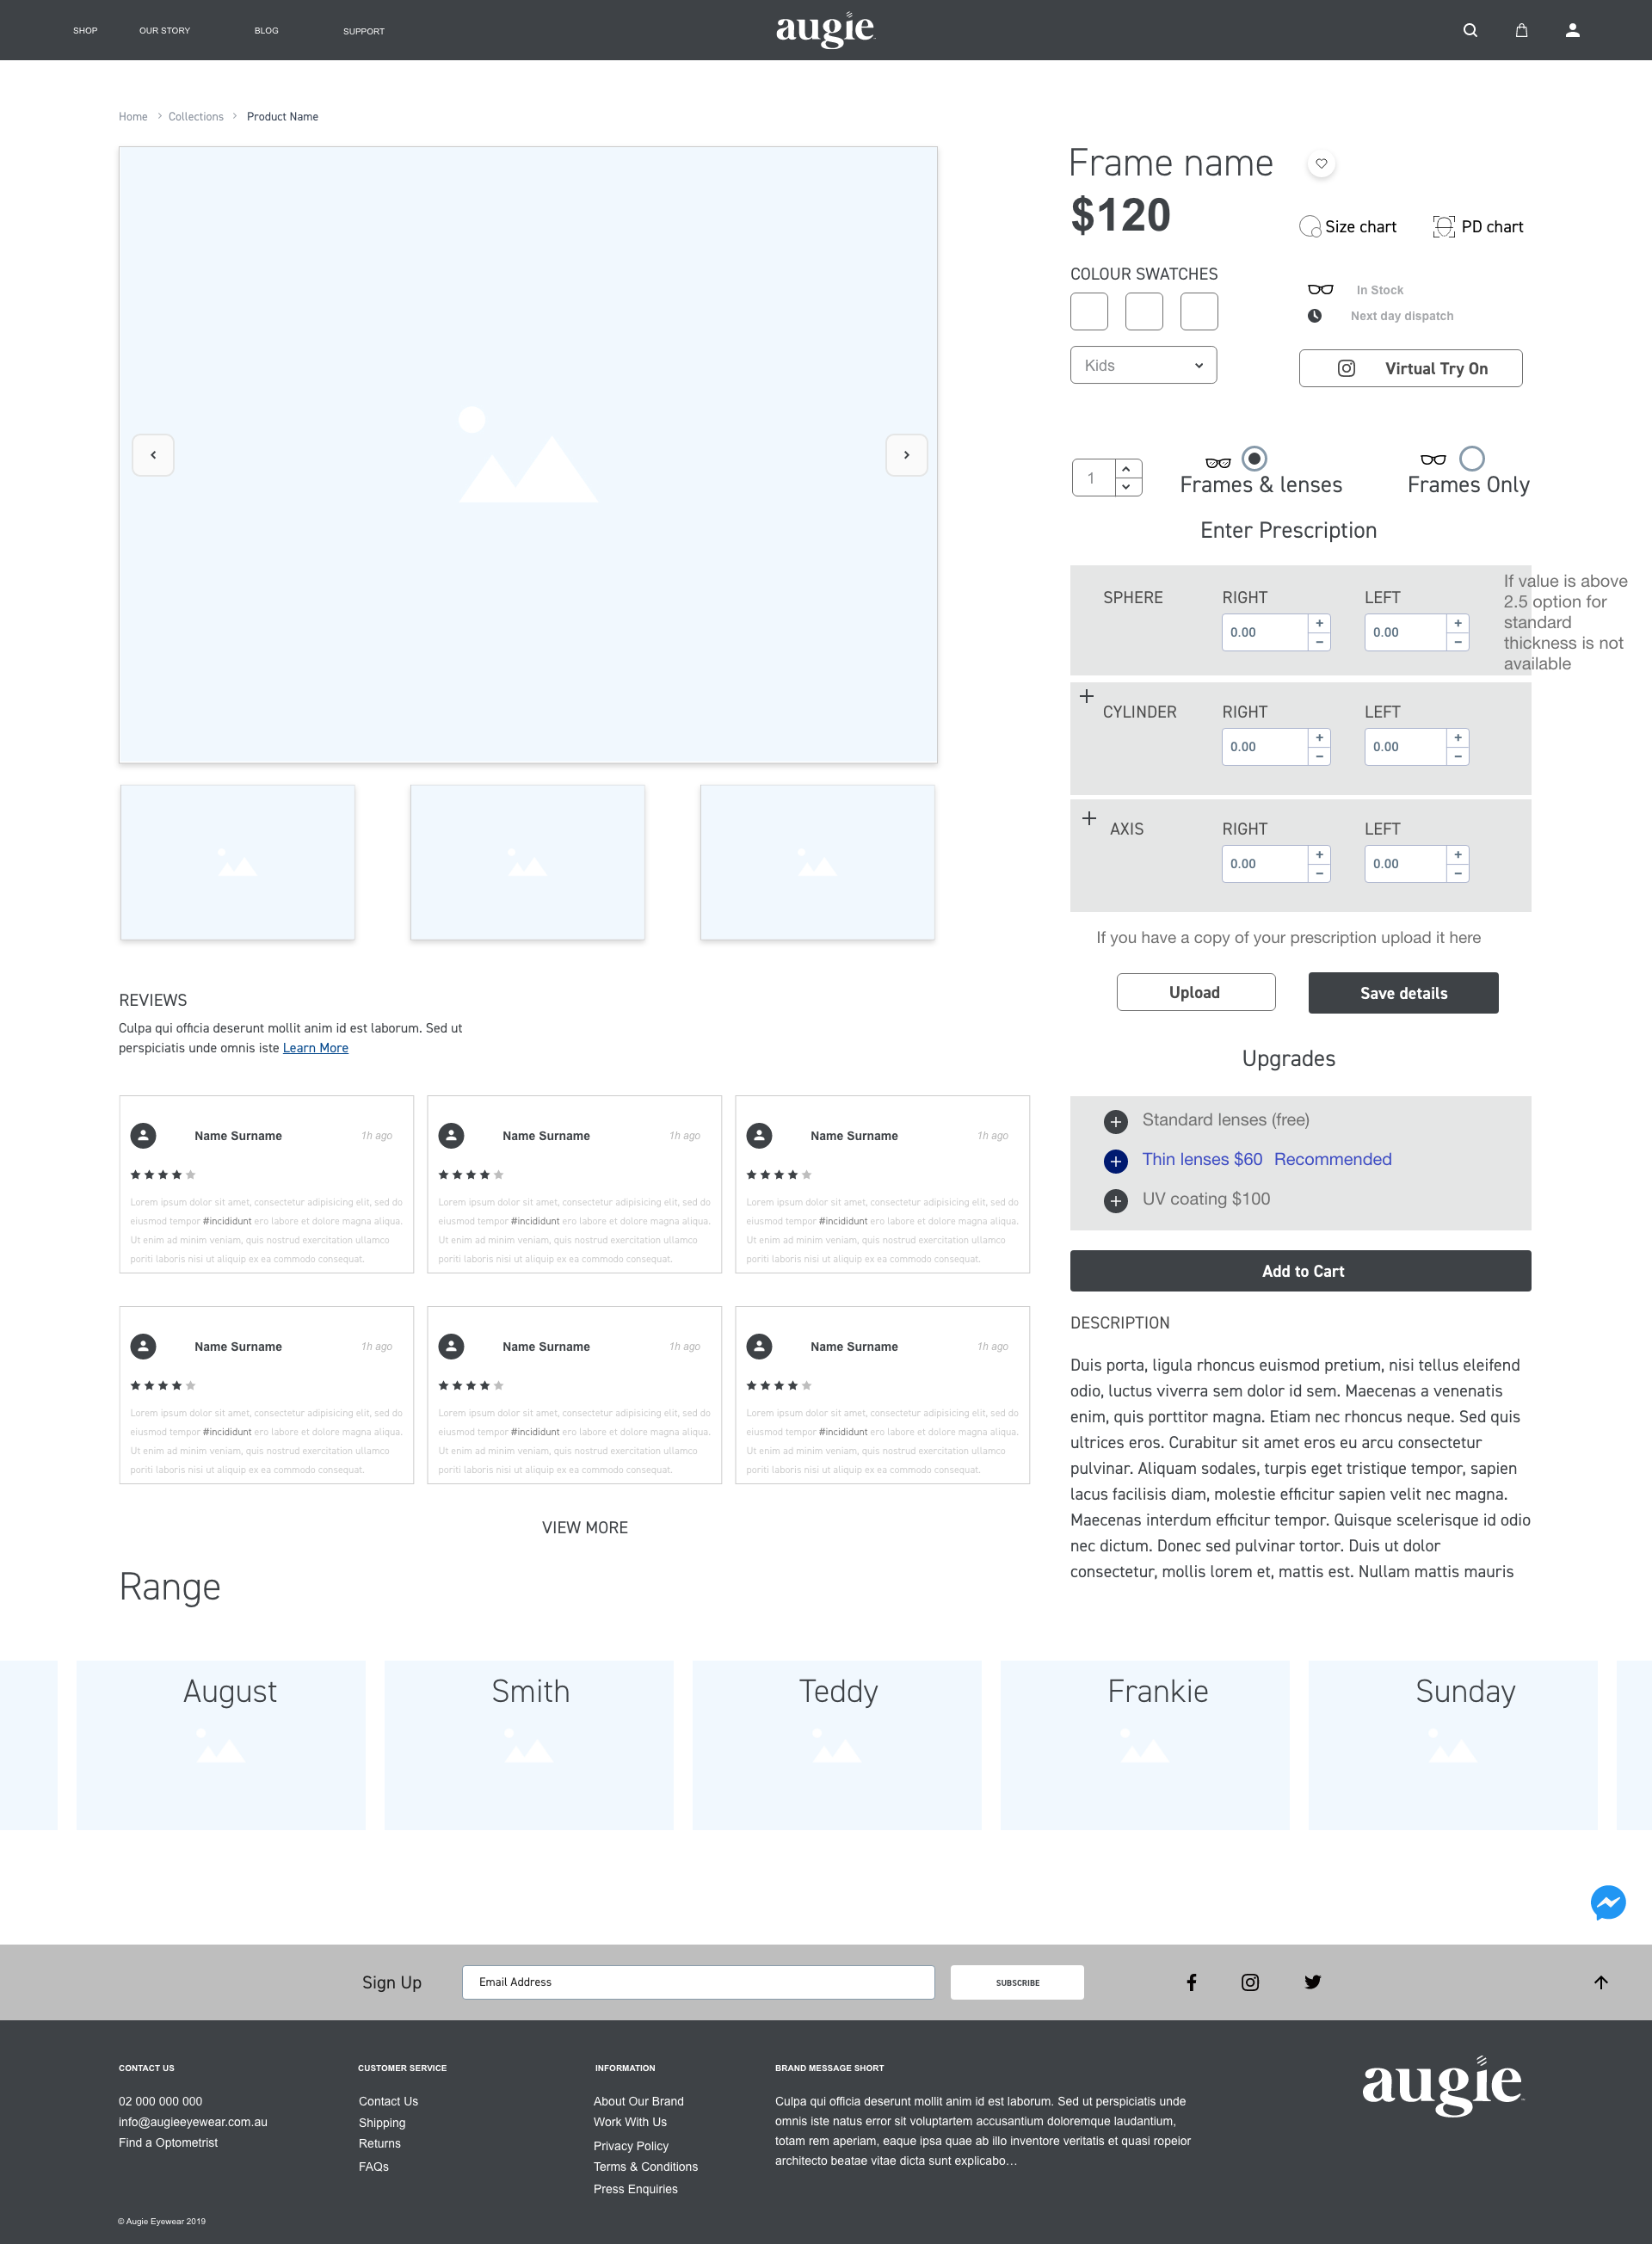
Task: Open the Support menu item
Action: coord(363,31)
